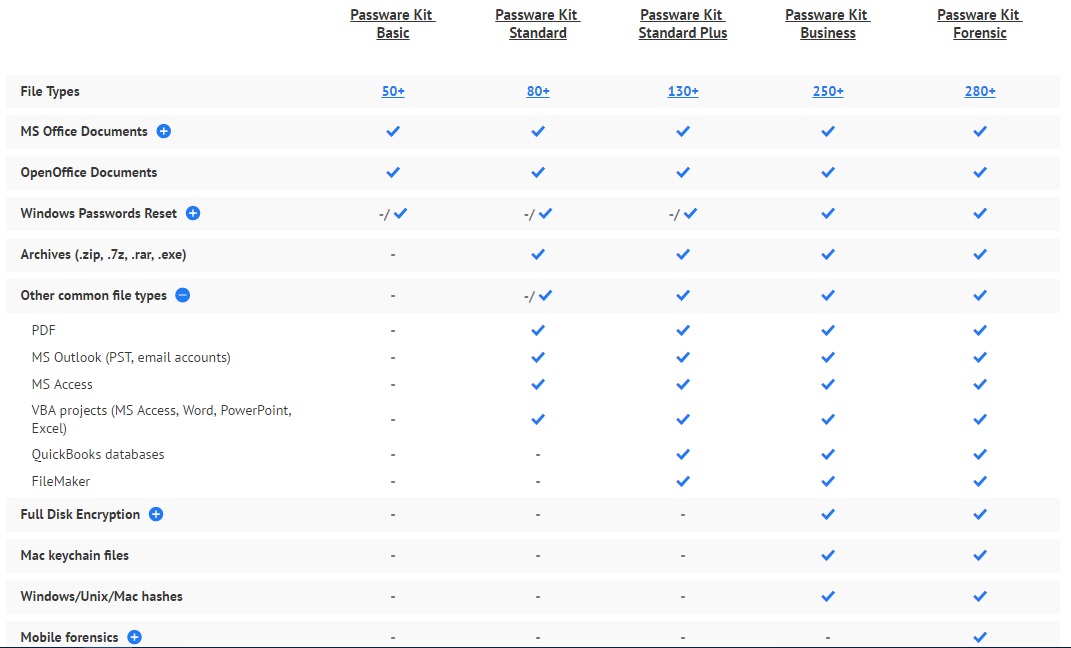Open Passware Kit Standard Plus link

tap(682, 24)
